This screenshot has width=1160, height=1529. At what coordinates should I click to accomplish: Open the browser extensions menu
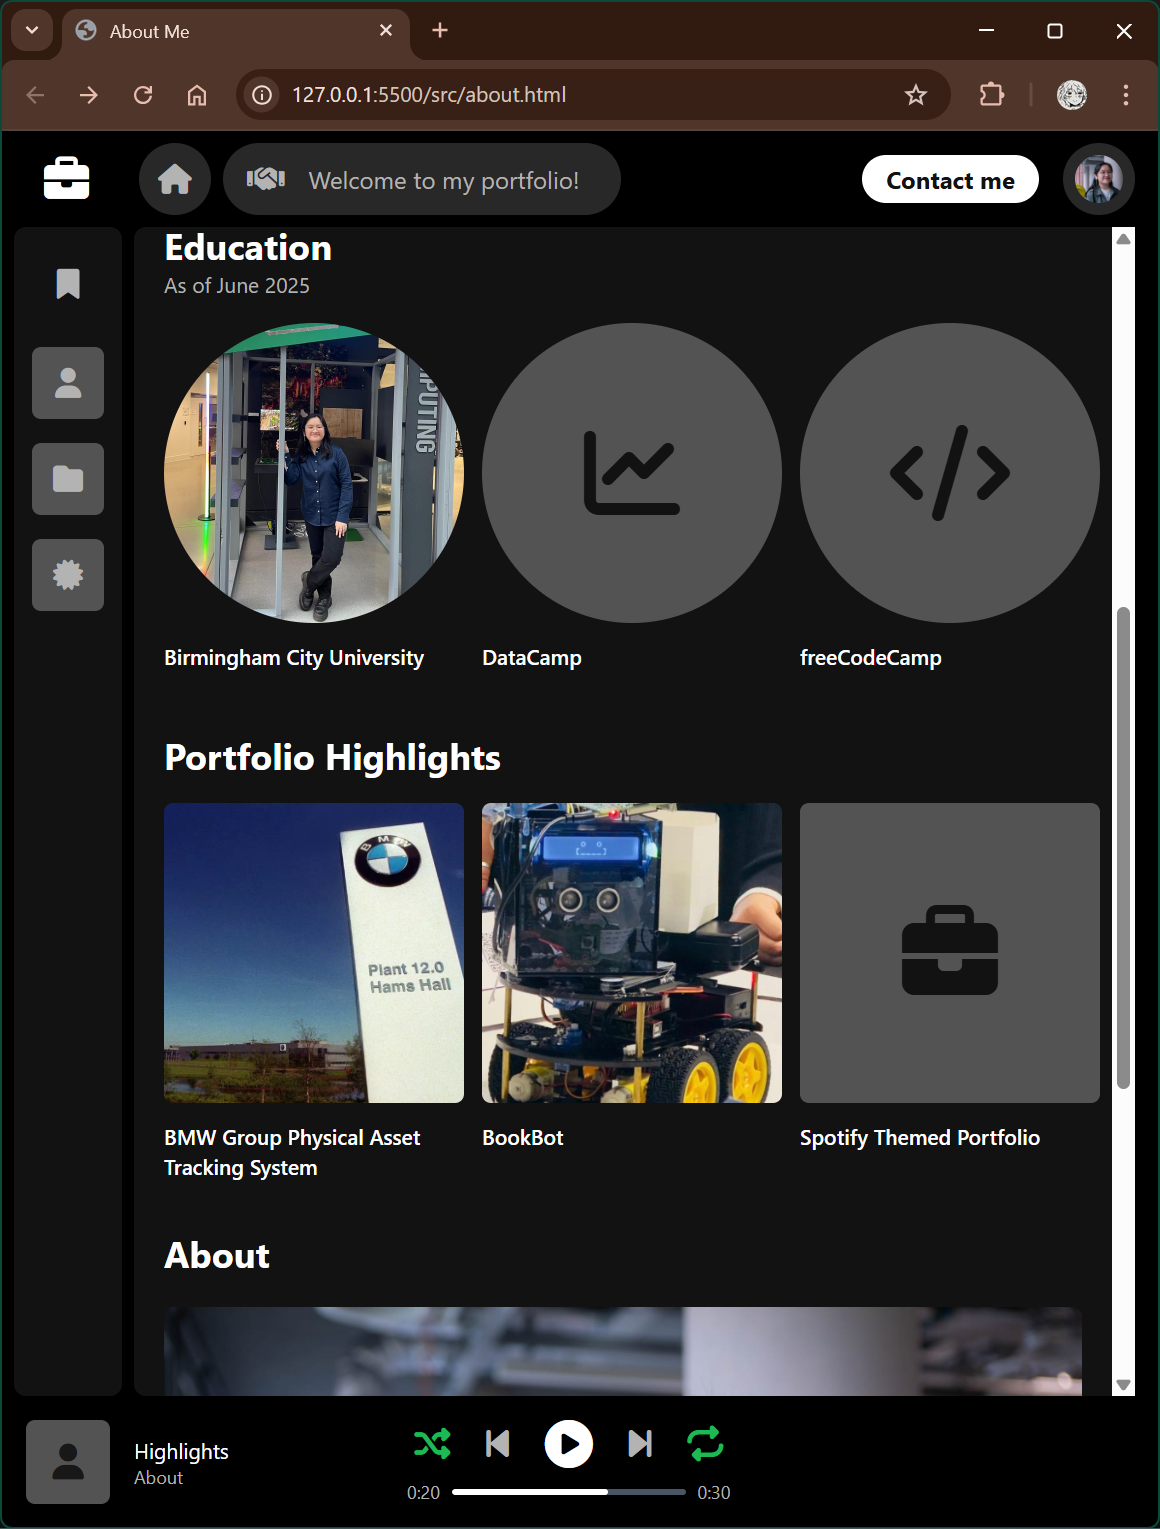click(x=991, y=95)
